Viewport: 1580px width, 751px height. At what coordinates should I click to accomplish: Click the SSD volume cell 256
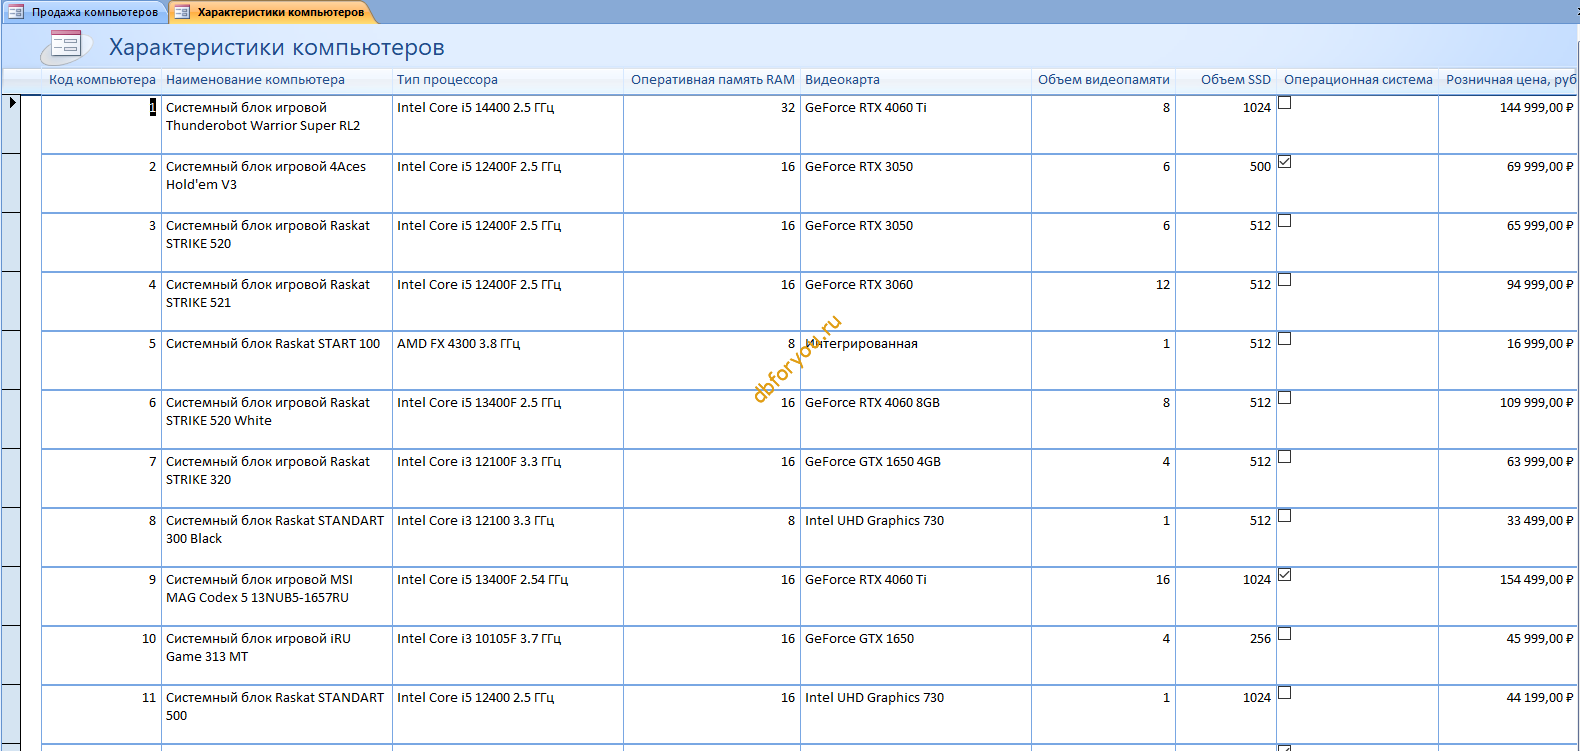click(x=1226, y=655)
